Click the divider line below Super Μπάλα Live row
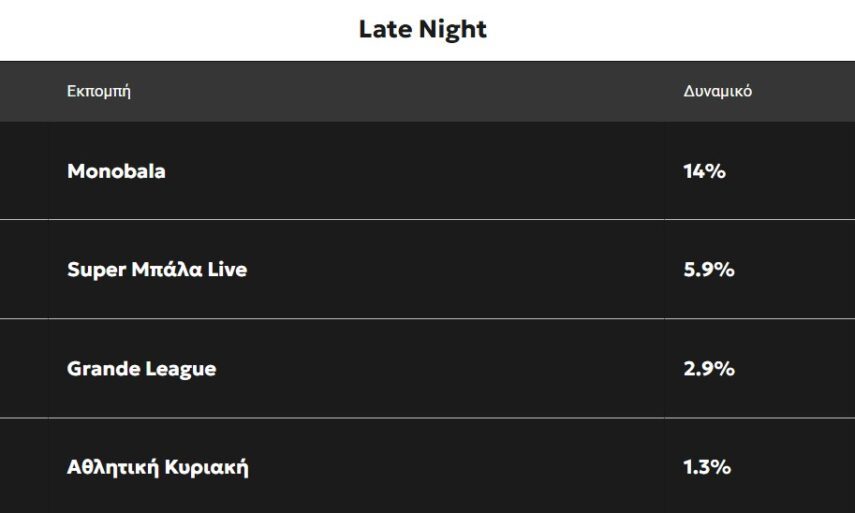Screen dimensions: 855x513 pos(400,318)
